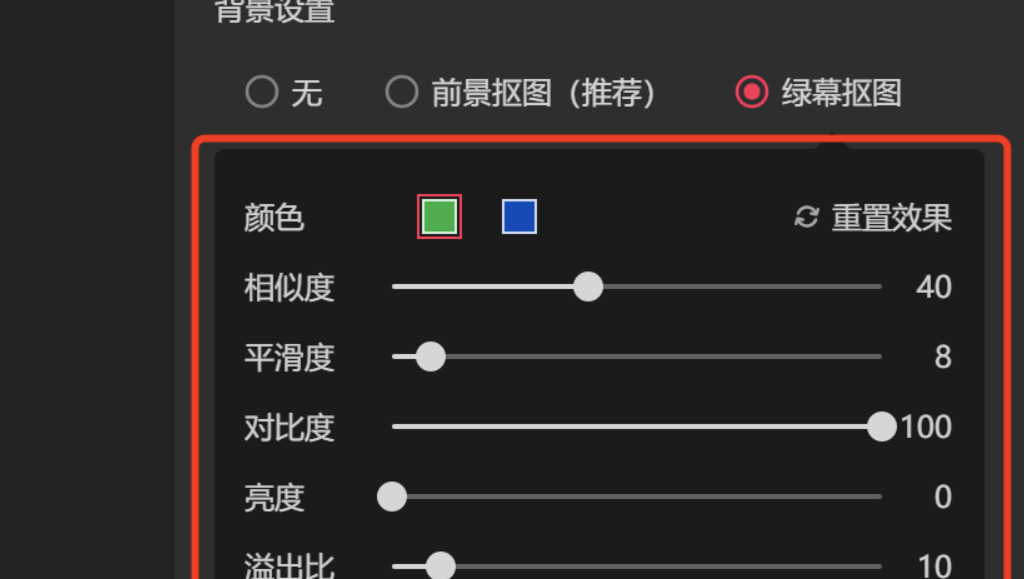Pick the blue color swatch
This screenshot has width=1024, height=579.
pyautogui.click(x=519, y=217)
